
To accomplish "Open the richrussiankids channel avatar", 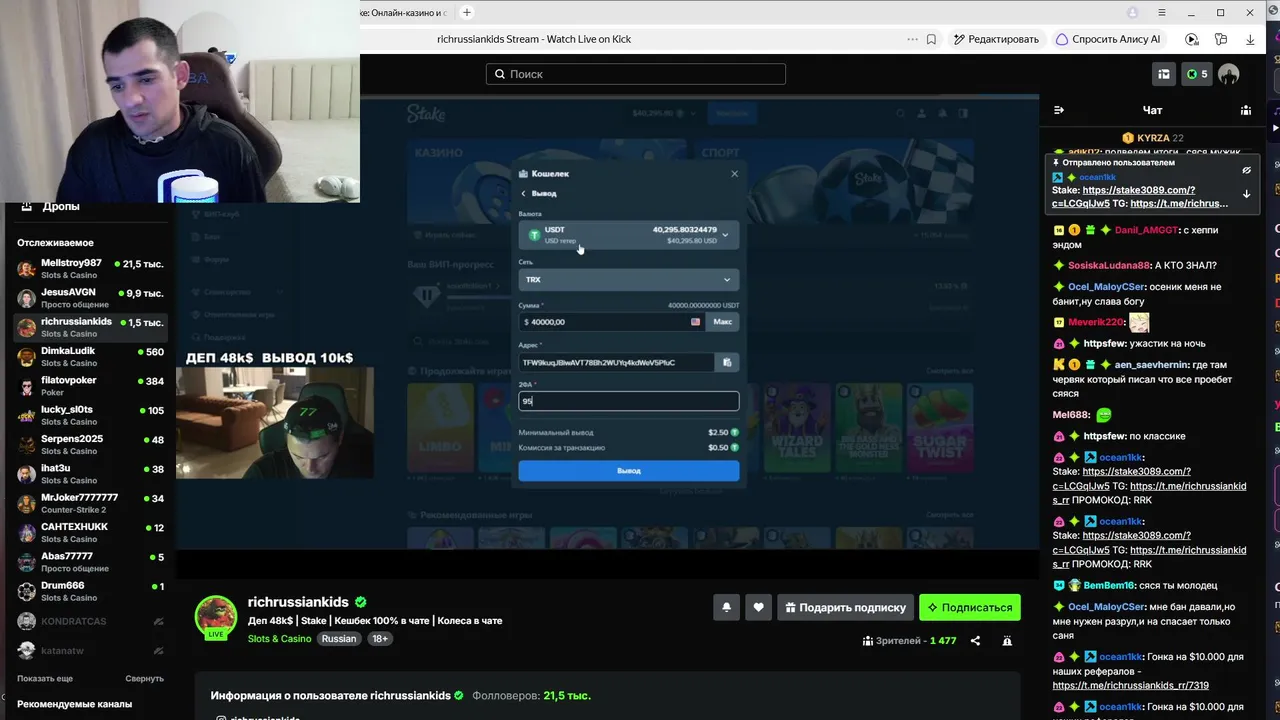I will pos(216,616).
